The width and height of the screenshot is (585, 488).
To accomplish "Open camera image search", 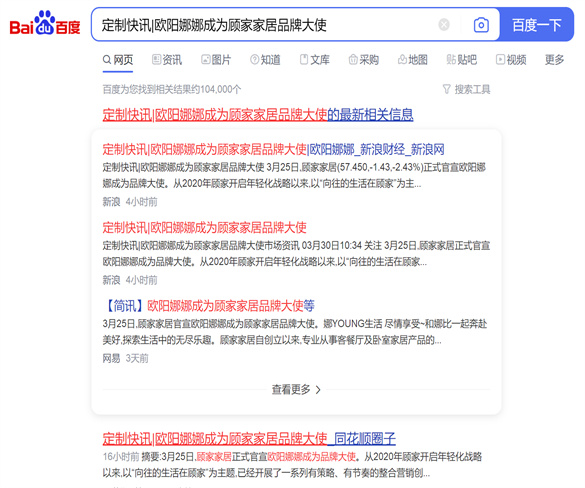I will [481, 25].
